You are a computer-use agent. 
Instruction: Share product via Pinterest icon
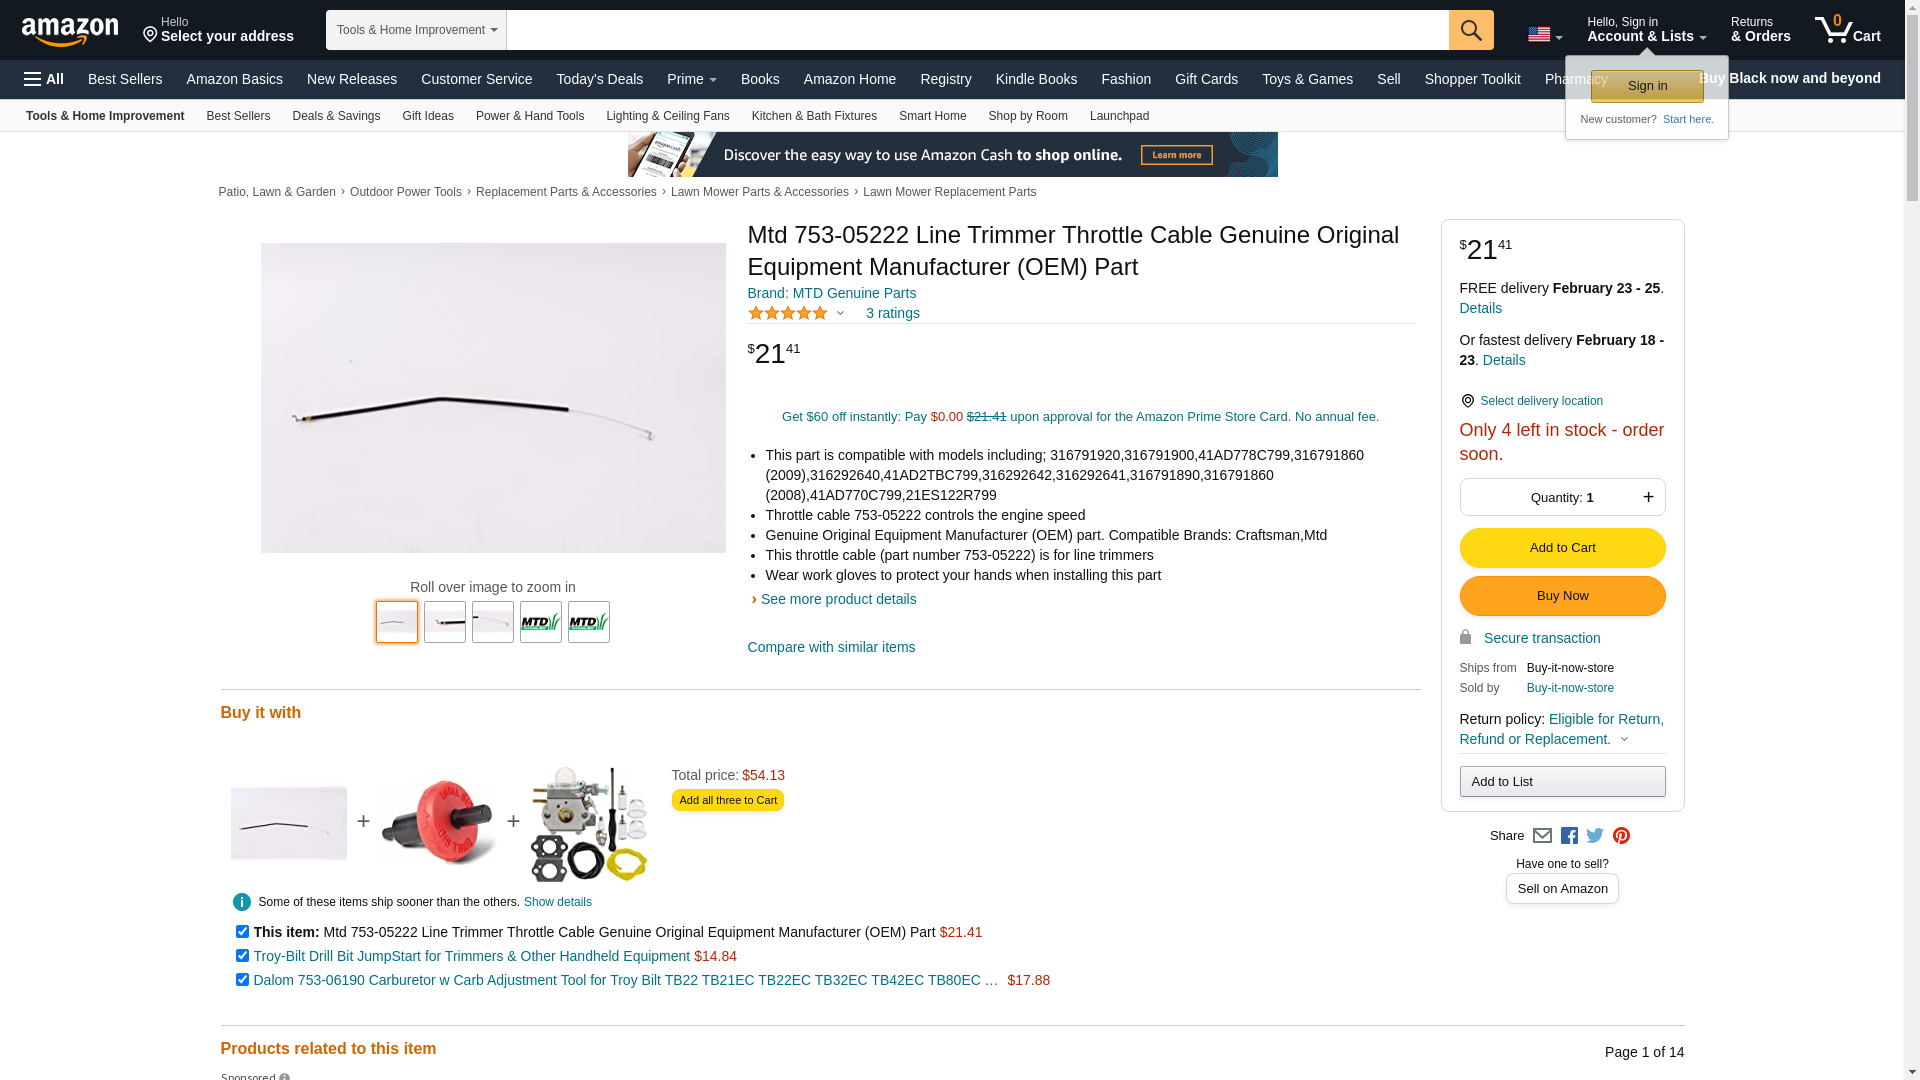coord(1621,836)
